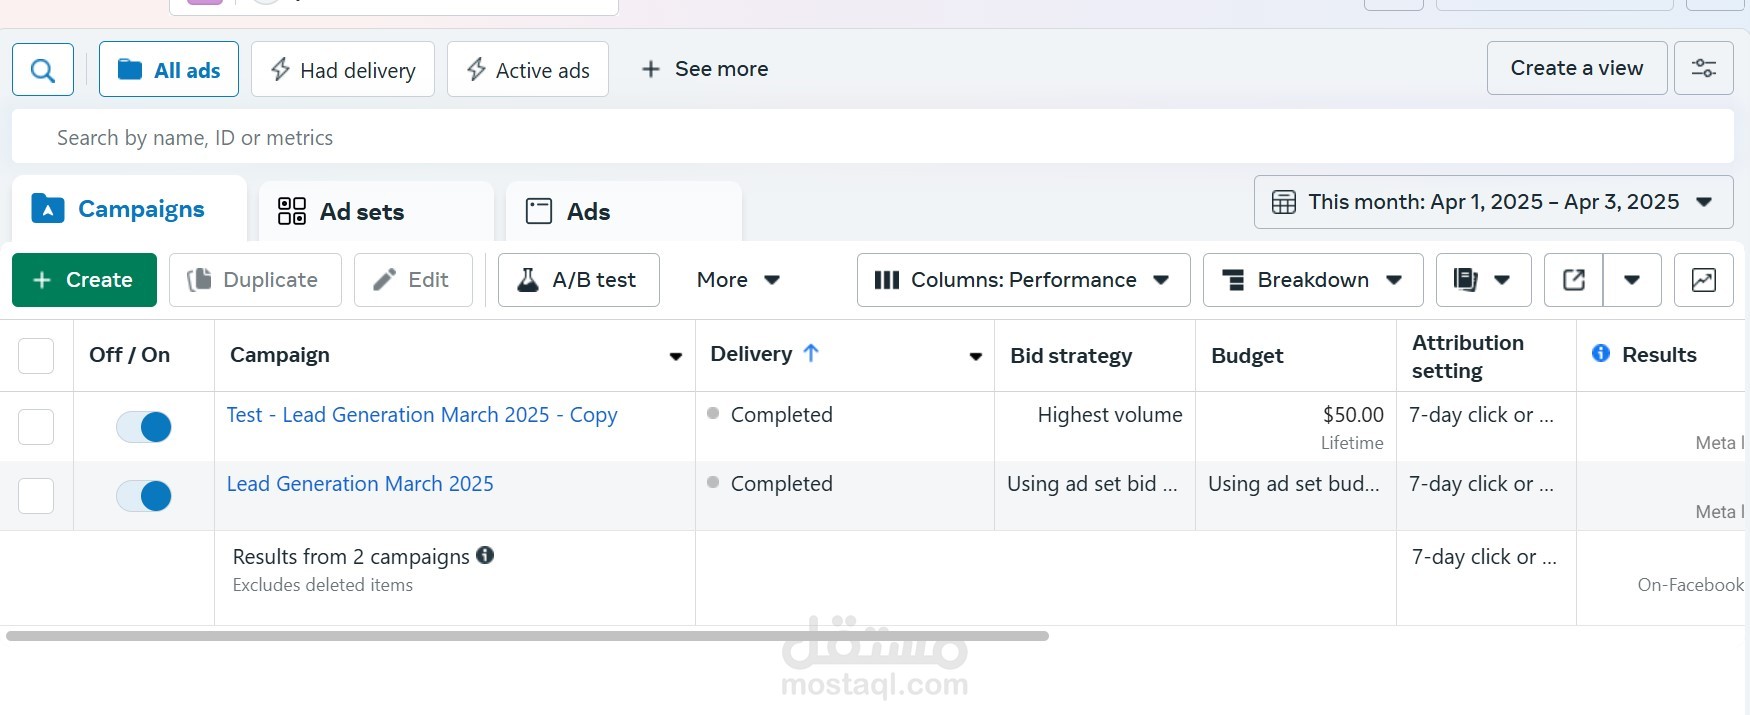Image resolution: width=1750 pixels, height=715 pixels.
Task: Click the Edit button
Action: coord(413,280)
